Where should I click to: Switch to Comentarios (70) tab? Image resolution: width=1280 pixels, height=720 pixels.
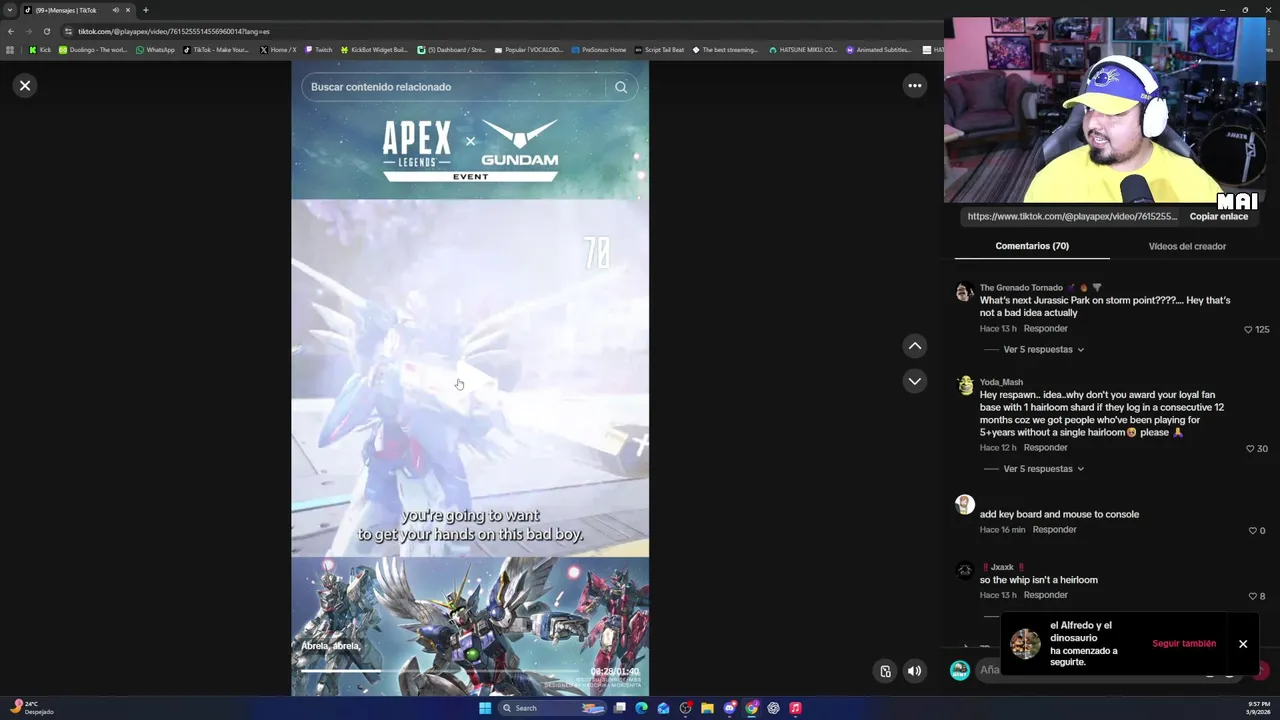pos(1032,246)
